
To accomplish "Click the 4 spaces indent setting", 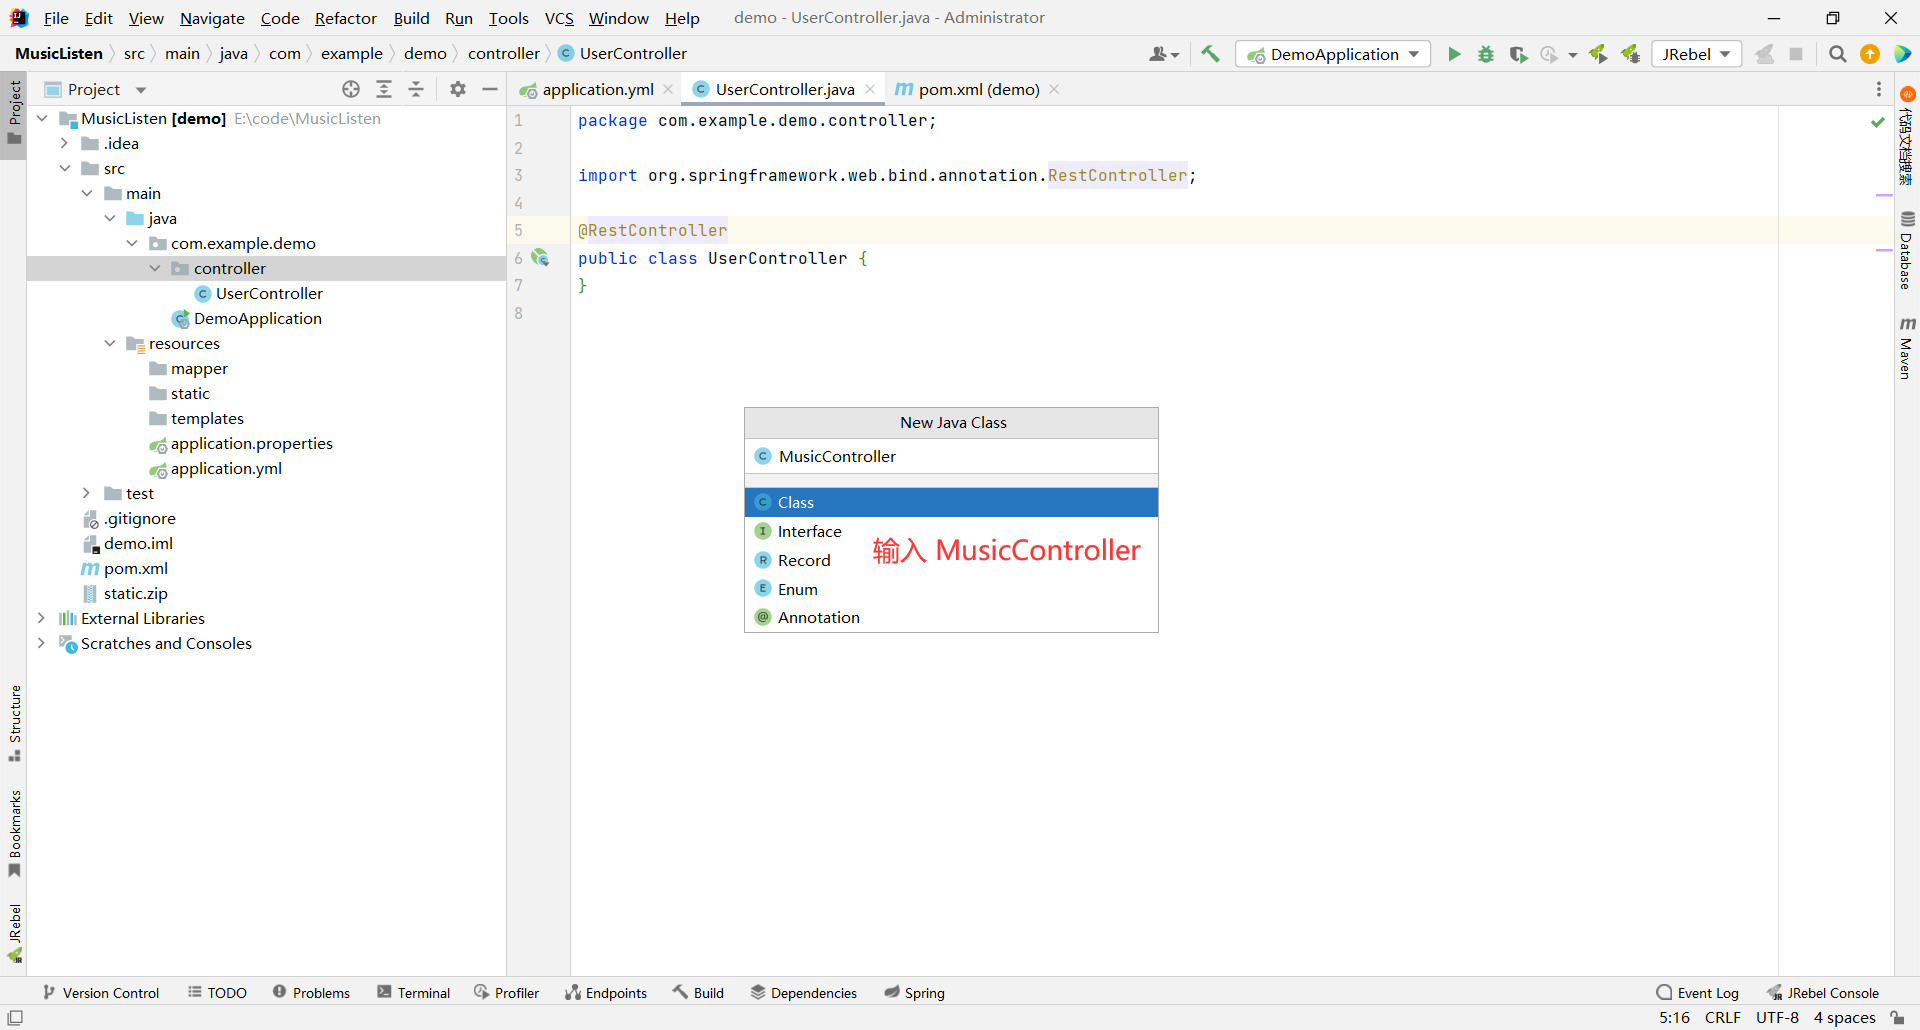I will click(1844, 1018).
